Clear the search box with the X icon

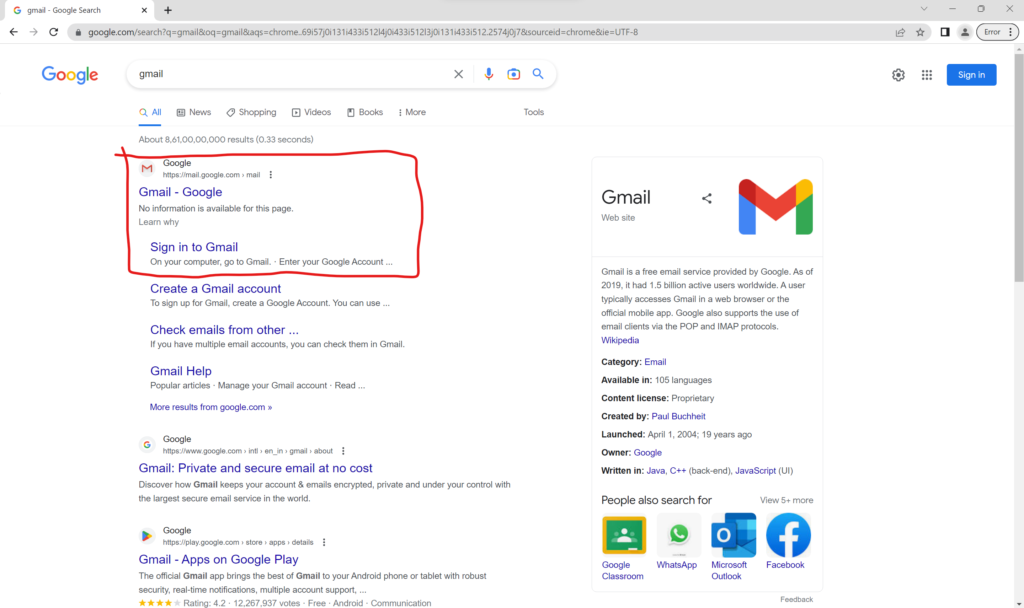458,74
